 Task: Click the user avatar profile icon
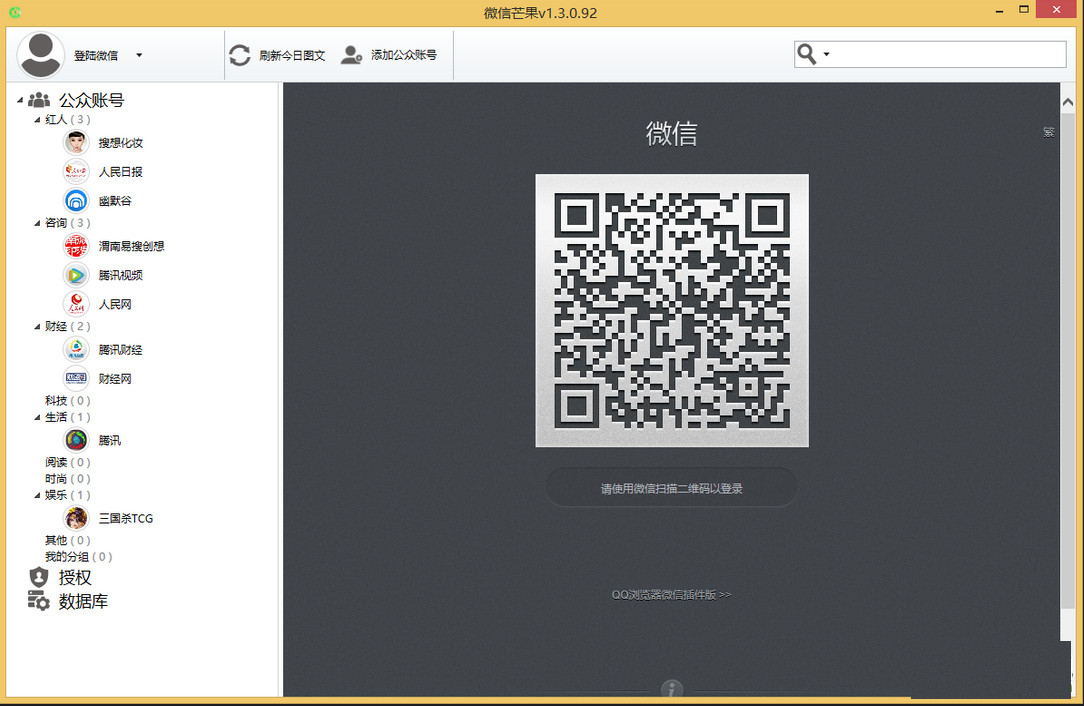click(x=41, y=55)
